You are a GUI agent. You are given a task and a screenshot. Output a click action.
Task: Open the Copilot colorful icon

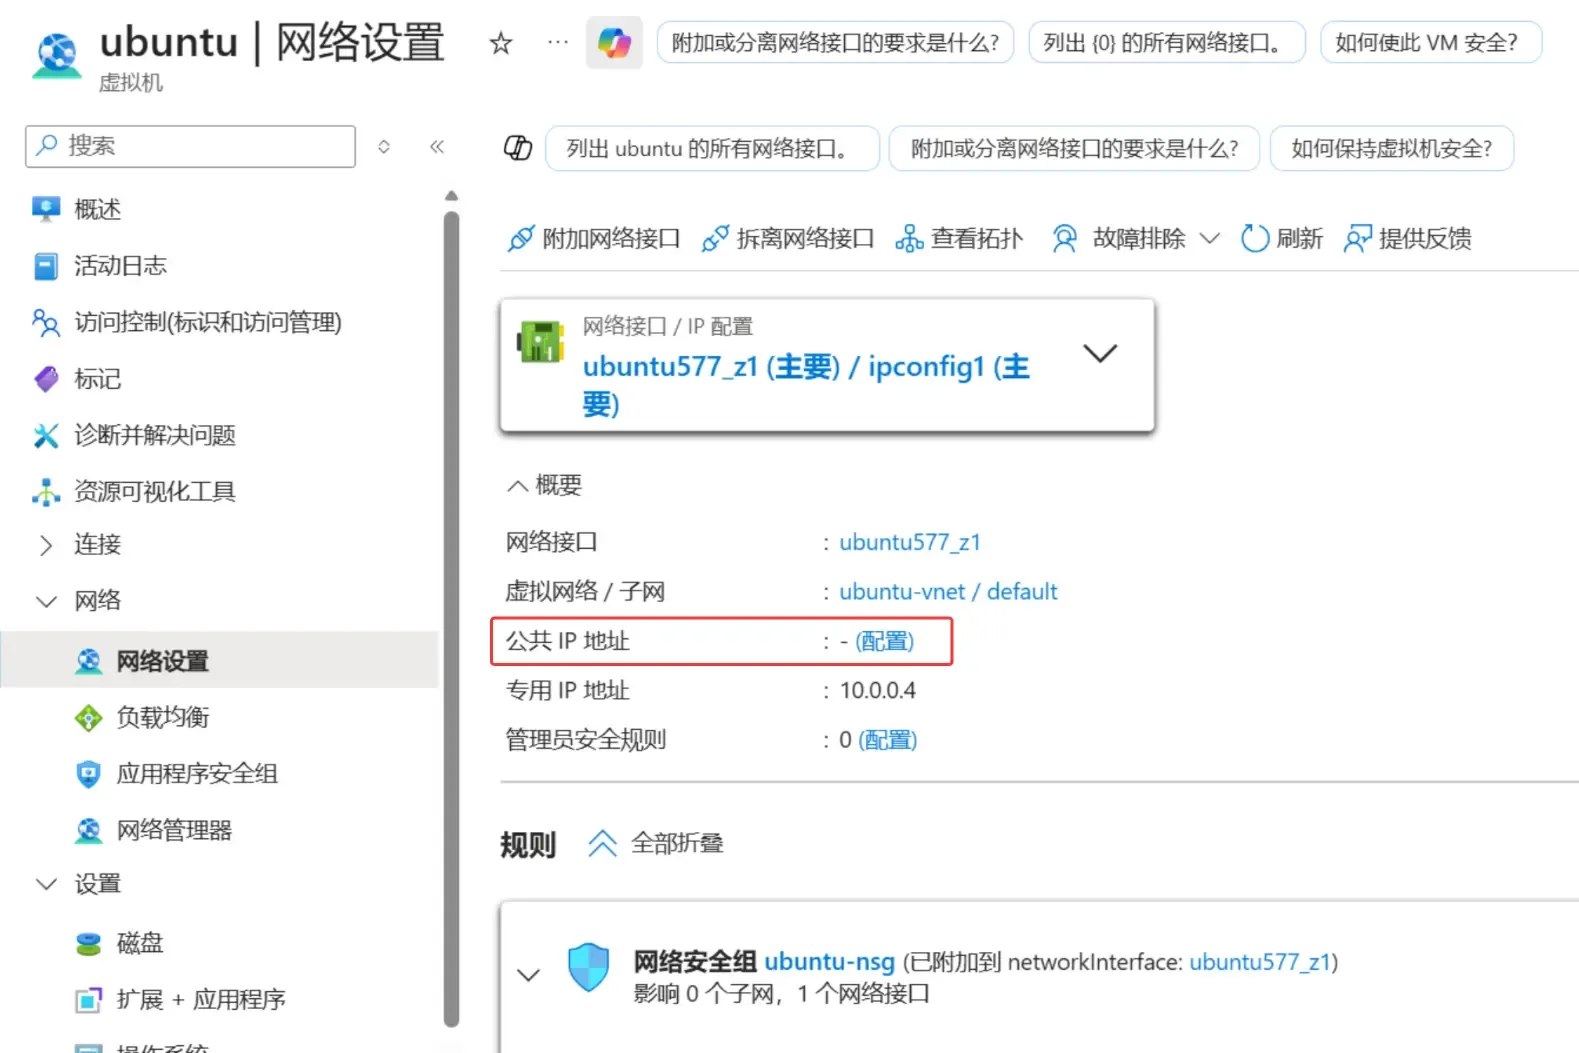point(614,42)
